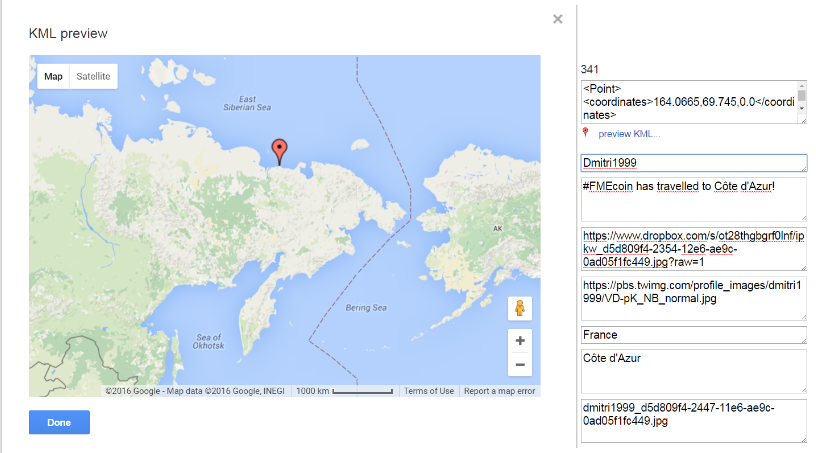The height and width of the screenshot is (453, 816).
Task: Switch to Satellite view tab
Action: click(93, 76)
